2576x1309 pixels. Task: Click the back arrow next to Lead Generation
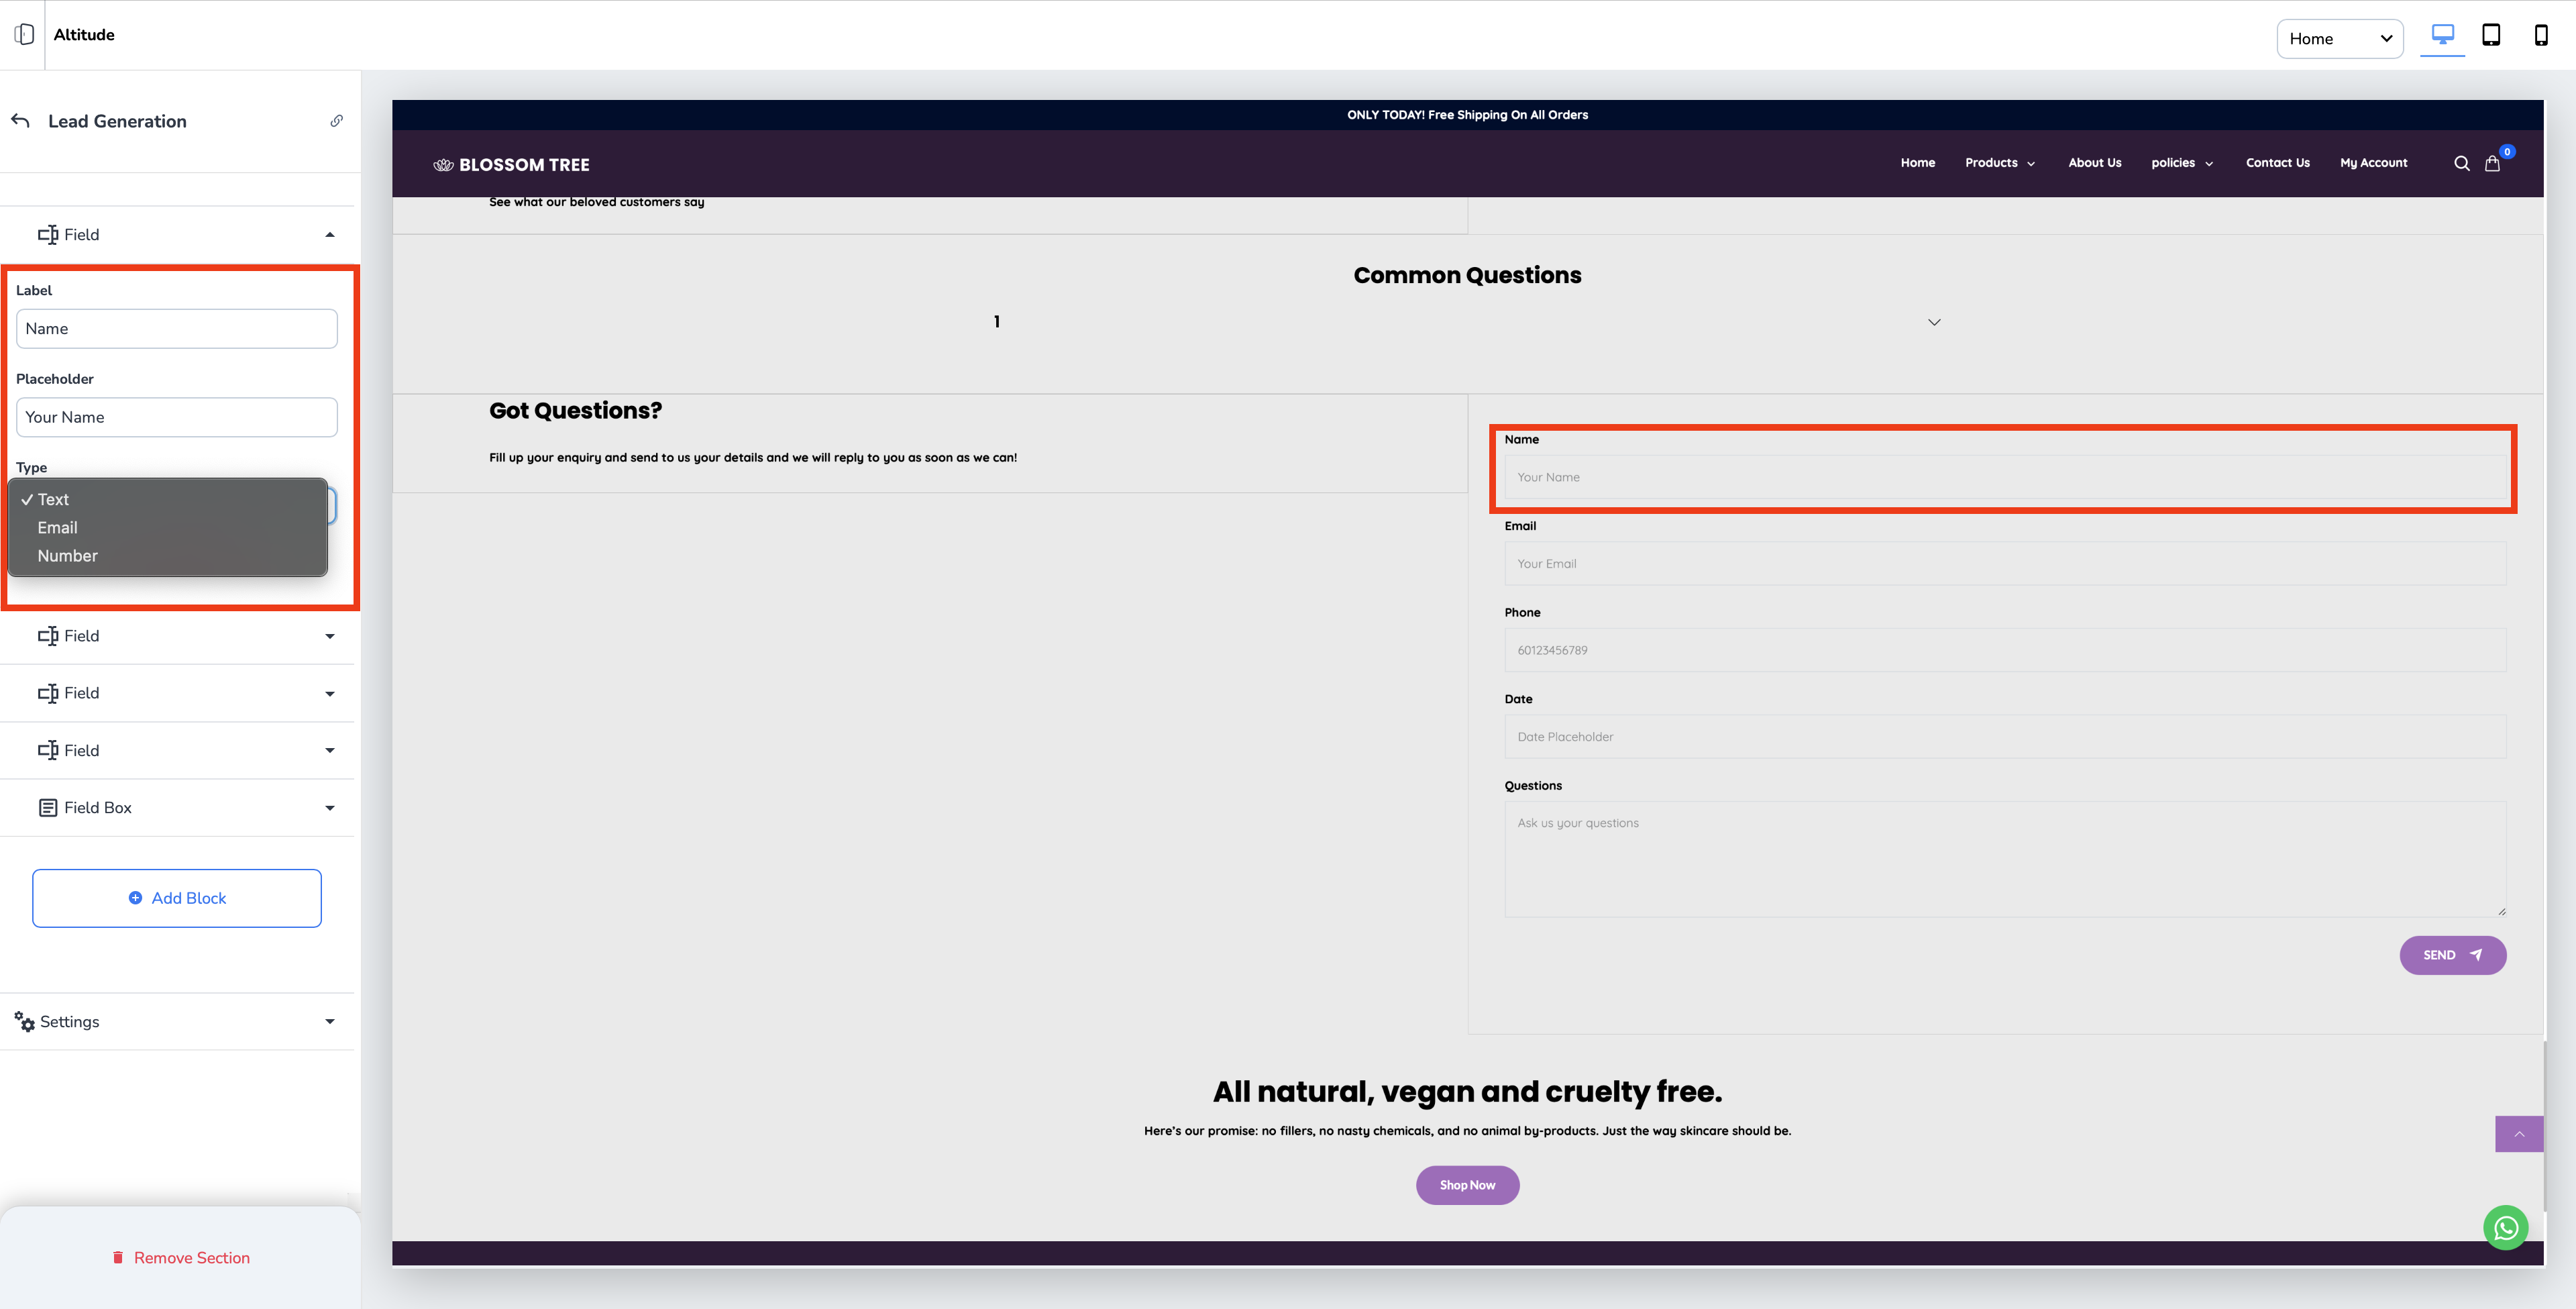tap(20, 121)
